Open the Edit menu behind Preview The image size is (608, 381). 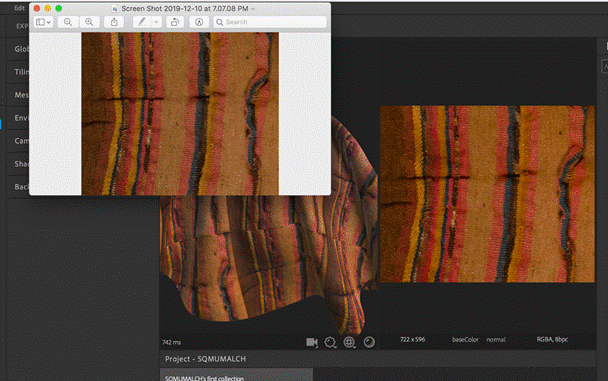pos(19,8)
